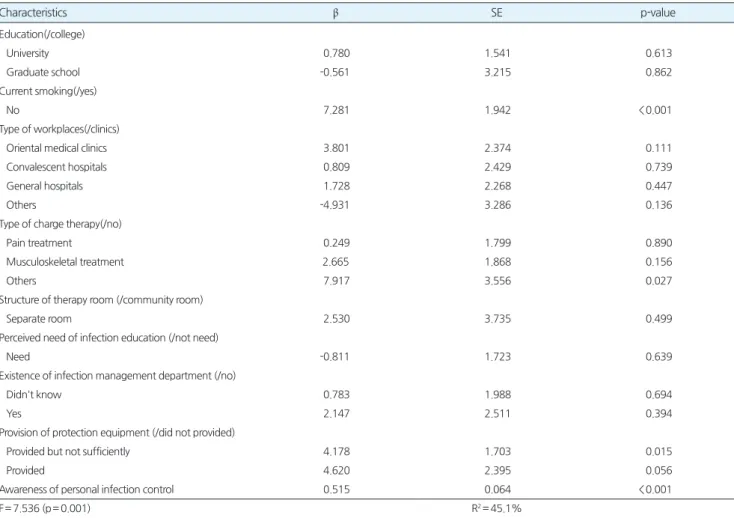This screenshot has height=518, width=734.
Task: Select the 'Graduate school' row label
Action: [43, 72]
